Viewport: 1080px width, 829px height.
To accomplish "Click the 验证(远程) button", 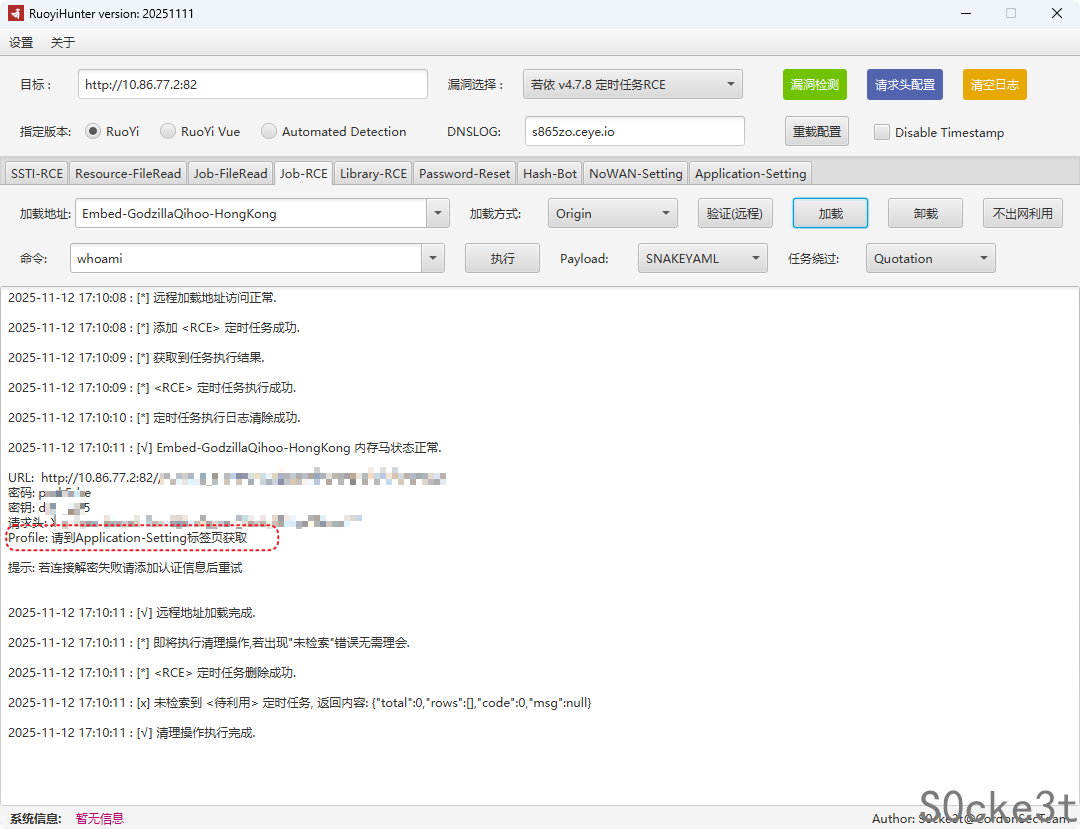I will coord(735,213).
